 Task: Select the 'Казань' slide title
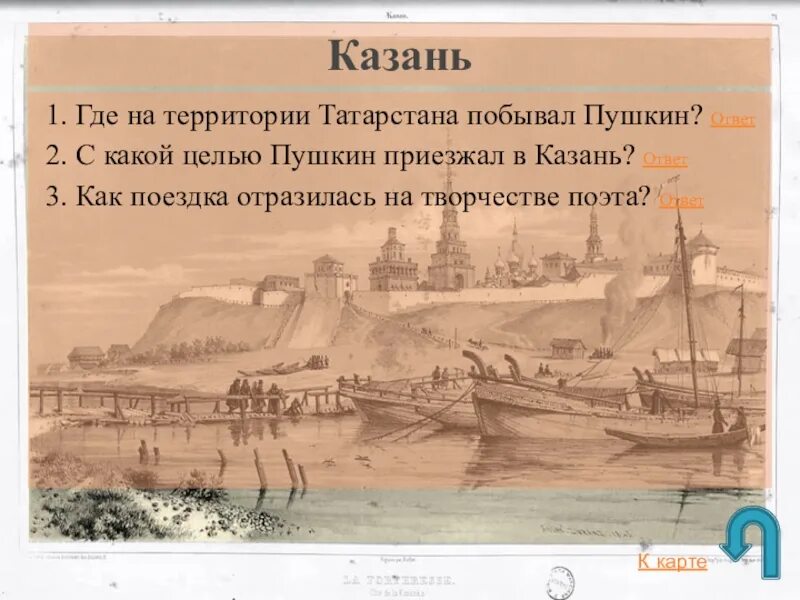(x=399, y=56)
